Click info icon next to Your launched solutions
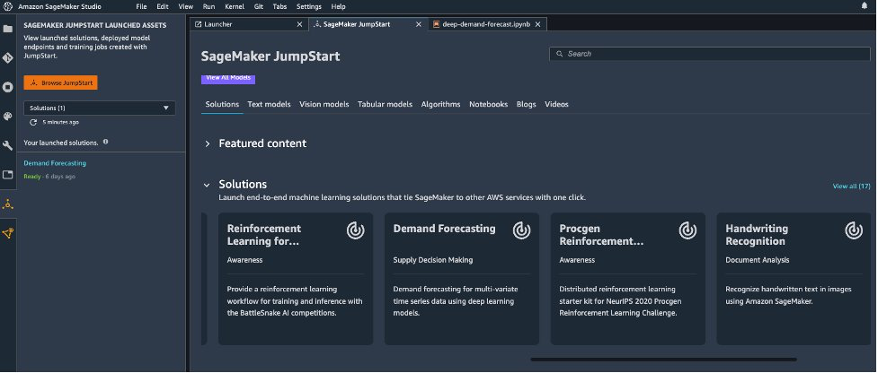 tap(105, 142)
